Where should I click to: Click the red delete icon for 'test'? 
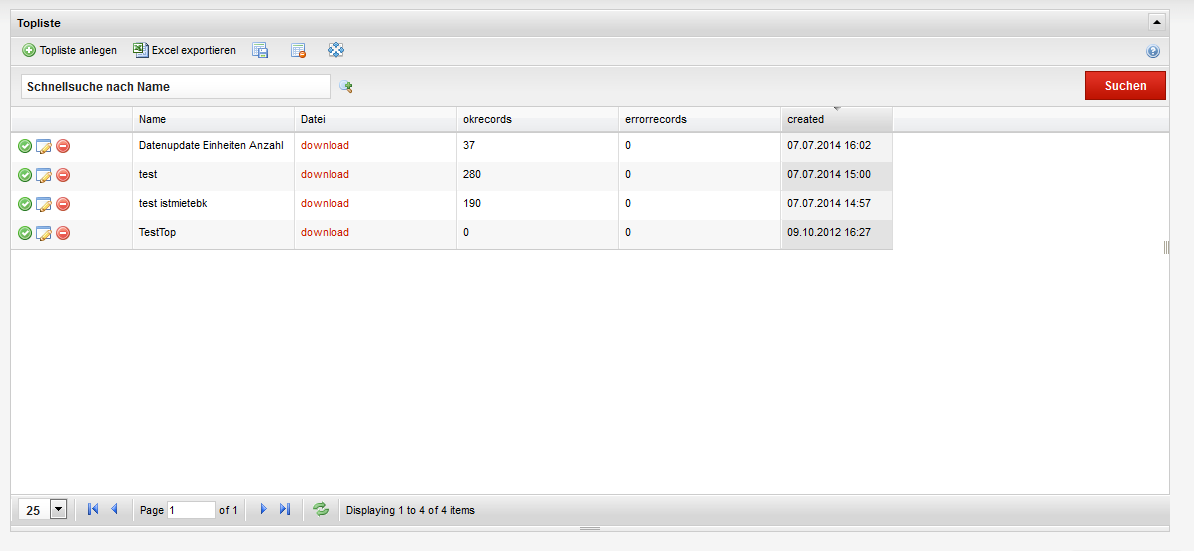point(63,175)
